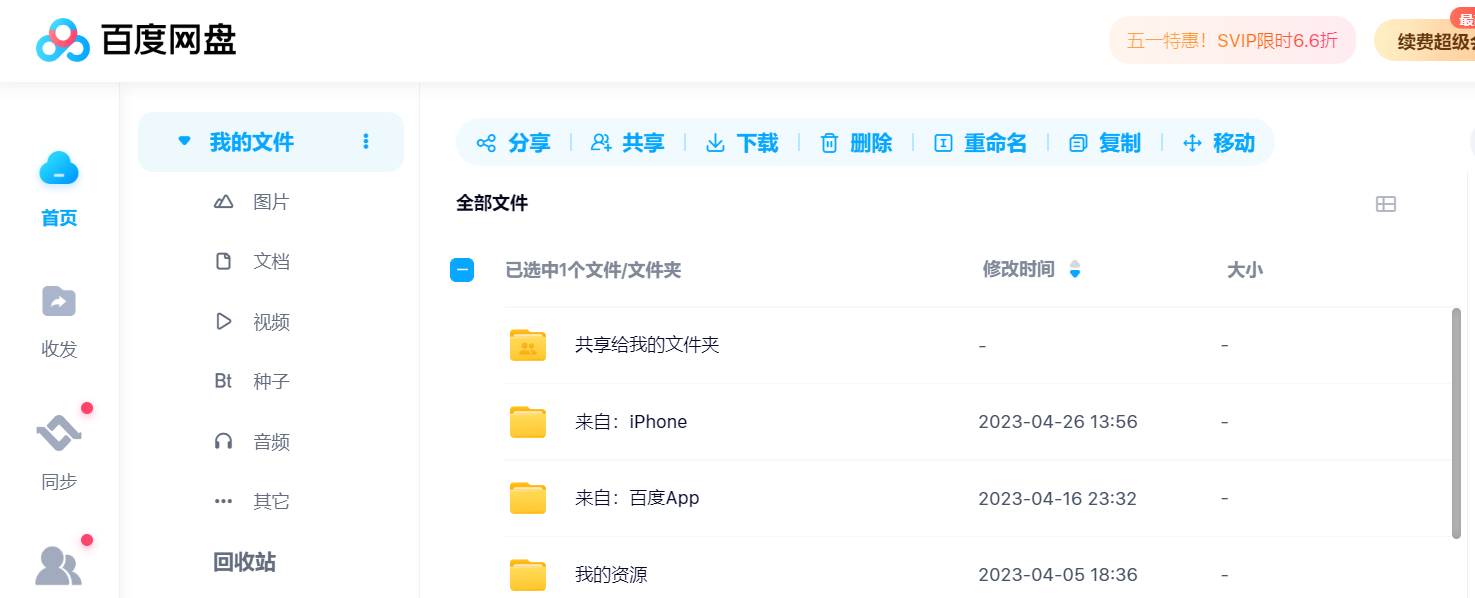Switch file list to grid view
Screen dimensions: 1475x598
(x=1386, y=203)
